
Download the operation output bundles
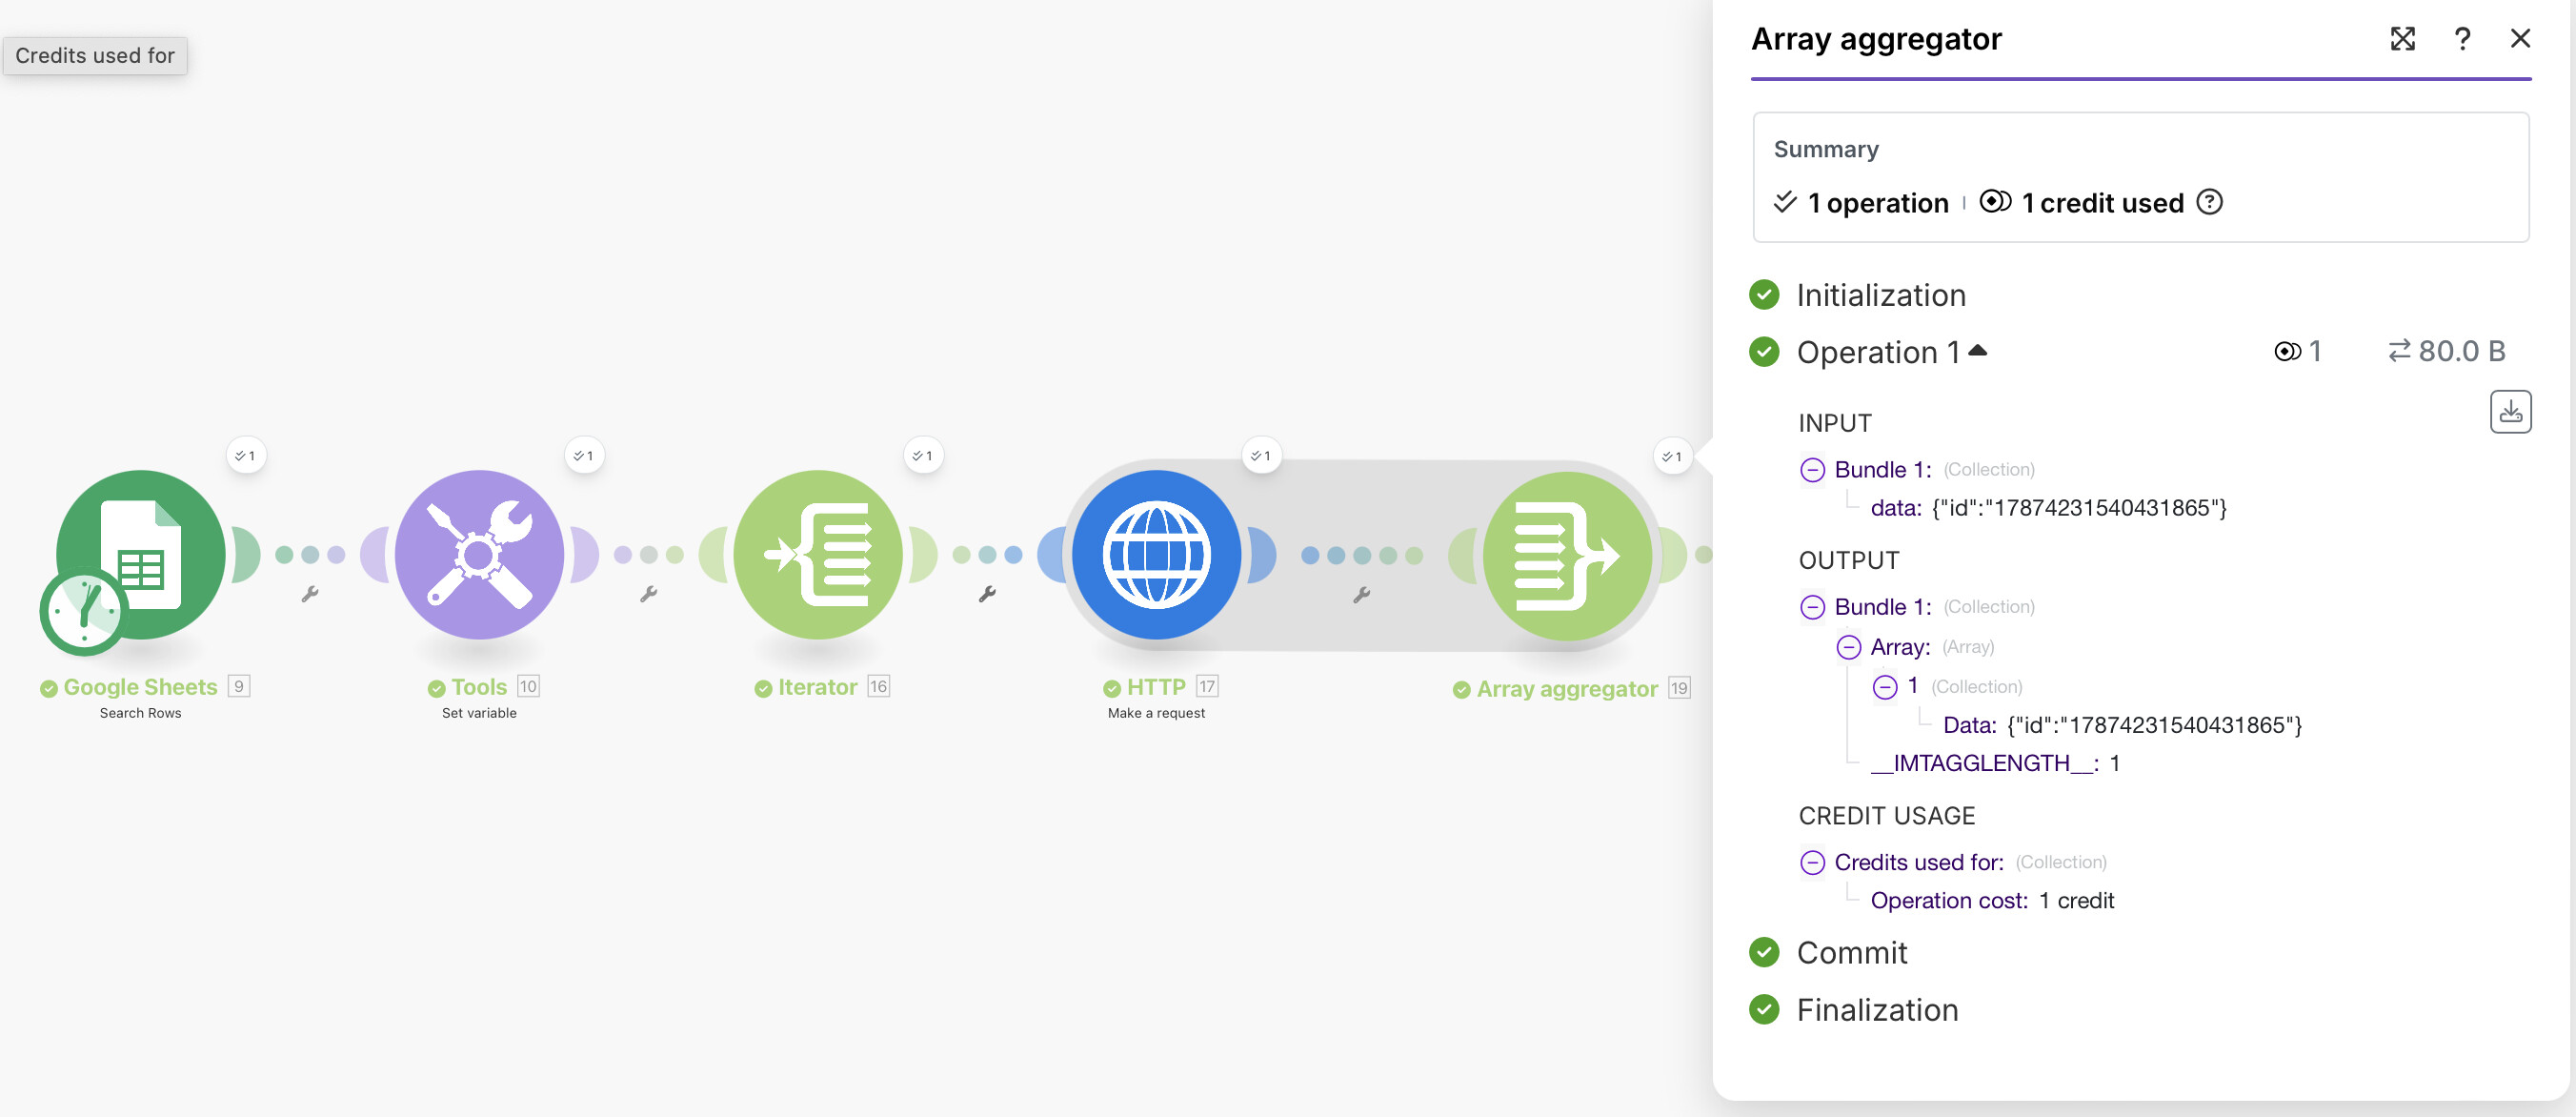coord(2509,411)
